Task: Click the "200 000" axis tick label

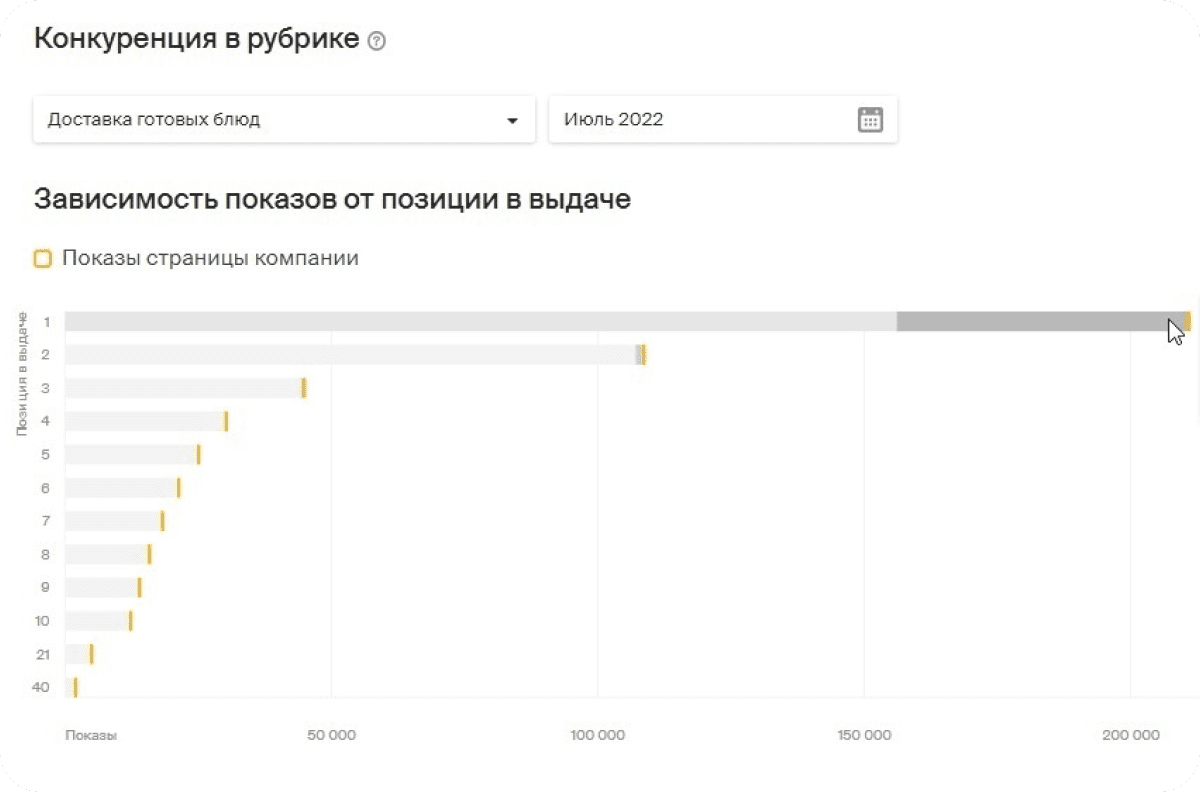Action: click(1129, 734)
